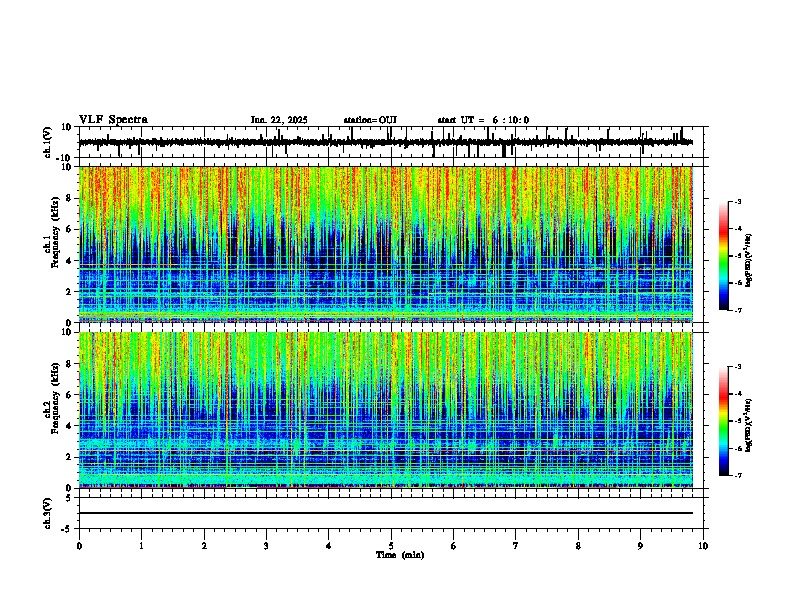
Task: Click "-3" label on the ch.1 color scale
Action: point(738,201)
